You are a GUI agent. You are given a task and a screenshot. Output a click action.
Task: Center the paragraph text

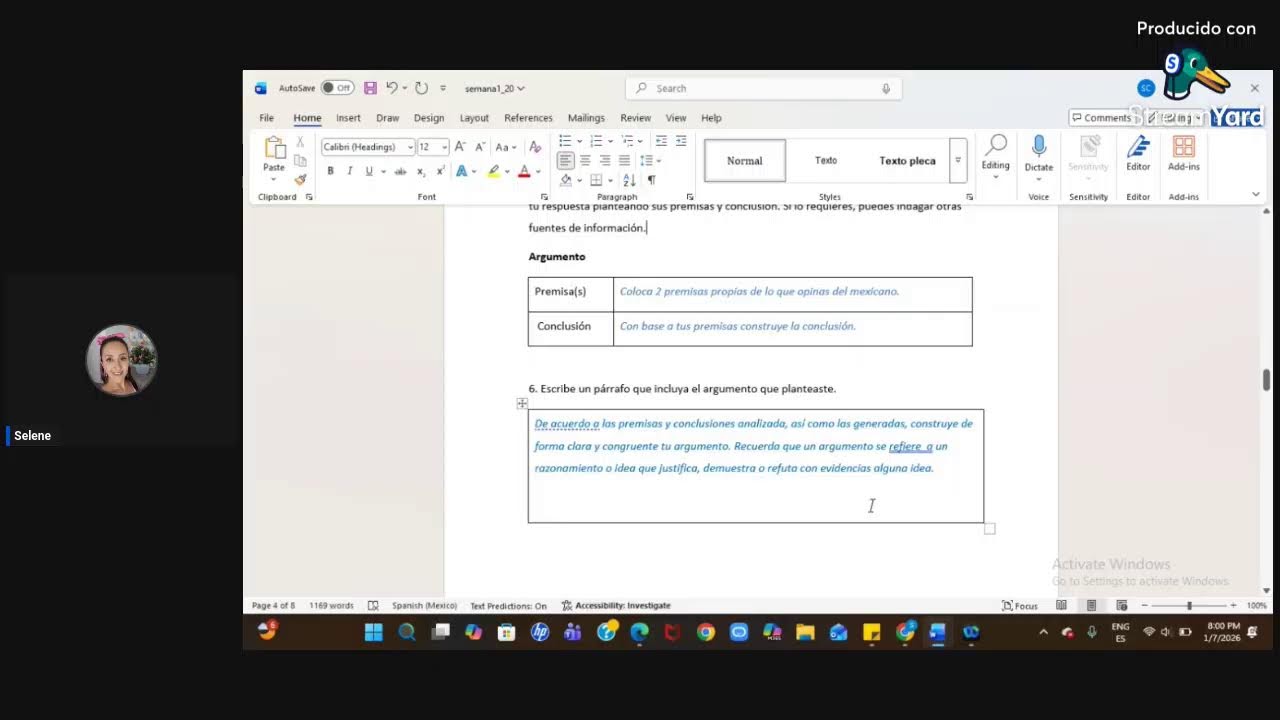point(585,160)
